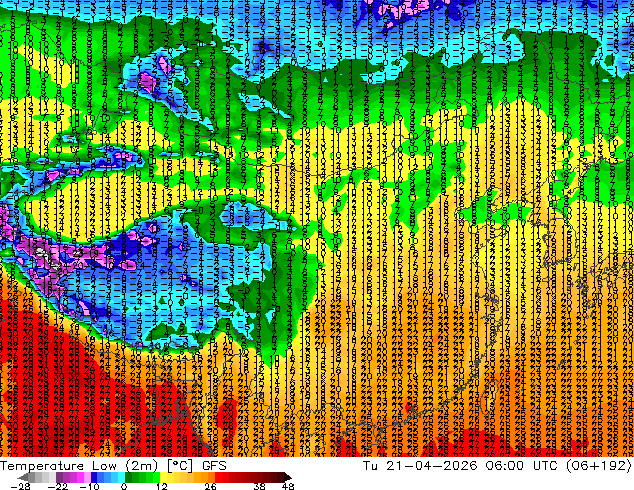Pick the dark purple swatch above -22

click(59, 477)
